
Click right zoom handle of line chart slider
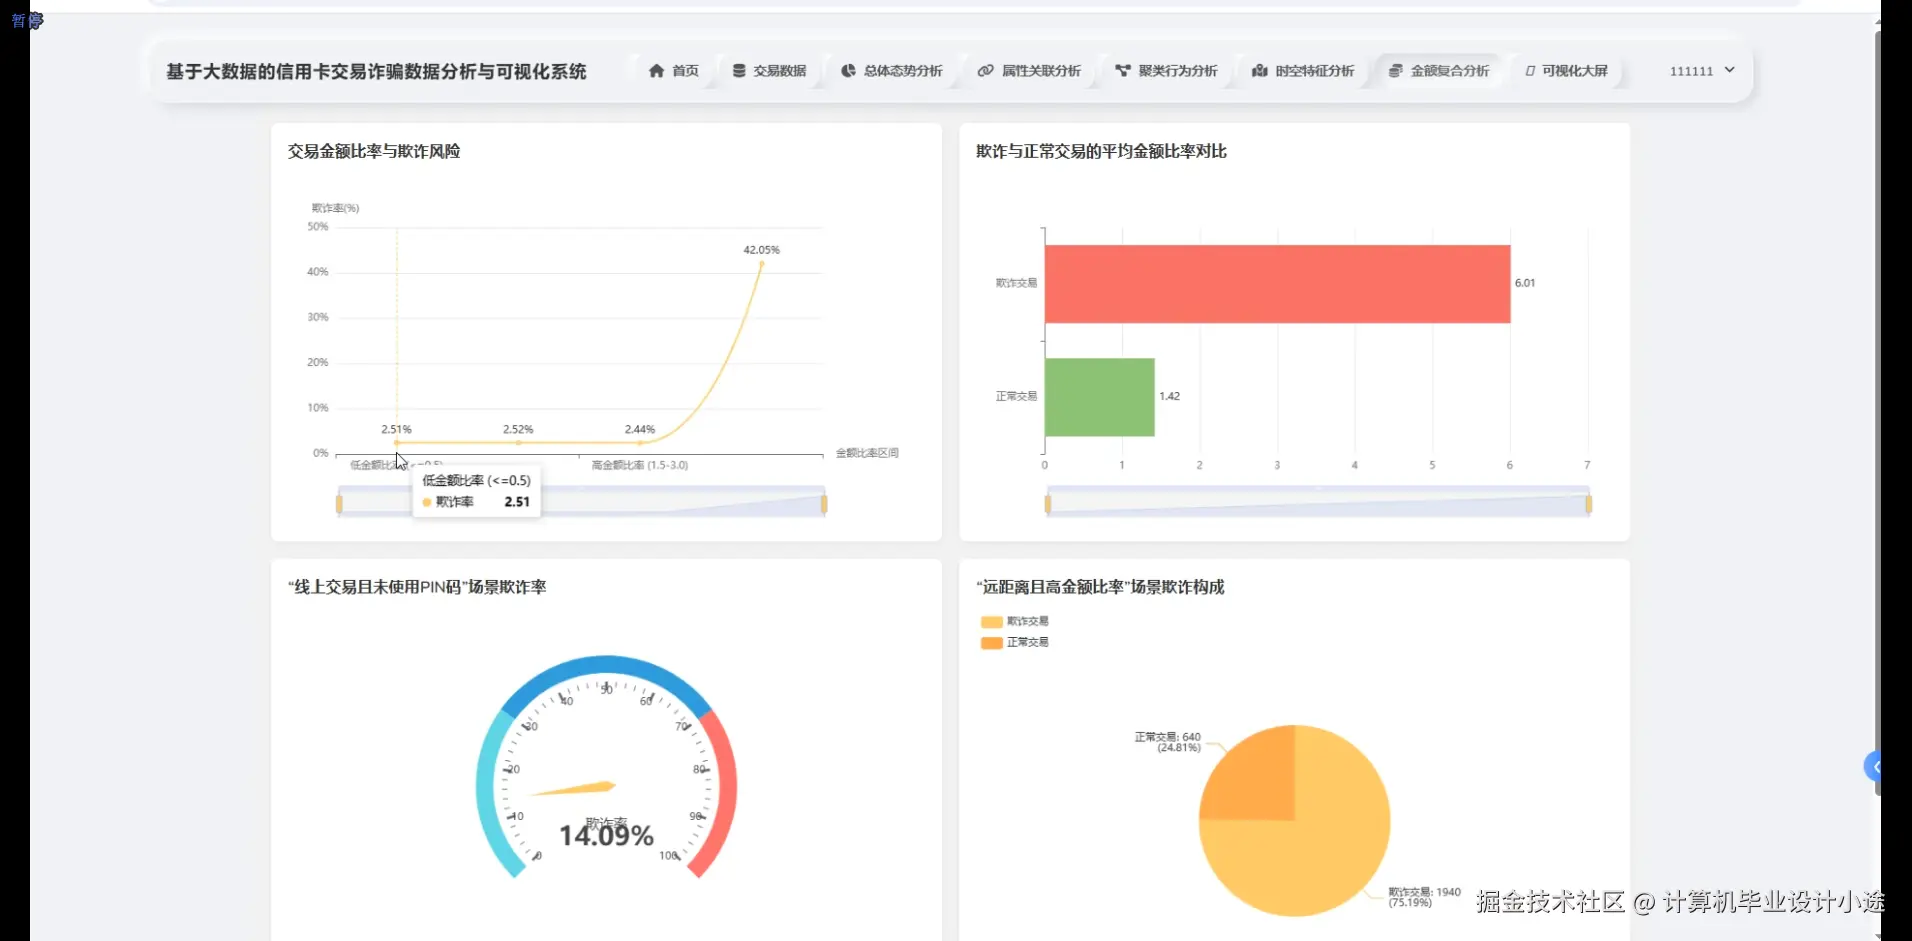click(x=824, y=503)
